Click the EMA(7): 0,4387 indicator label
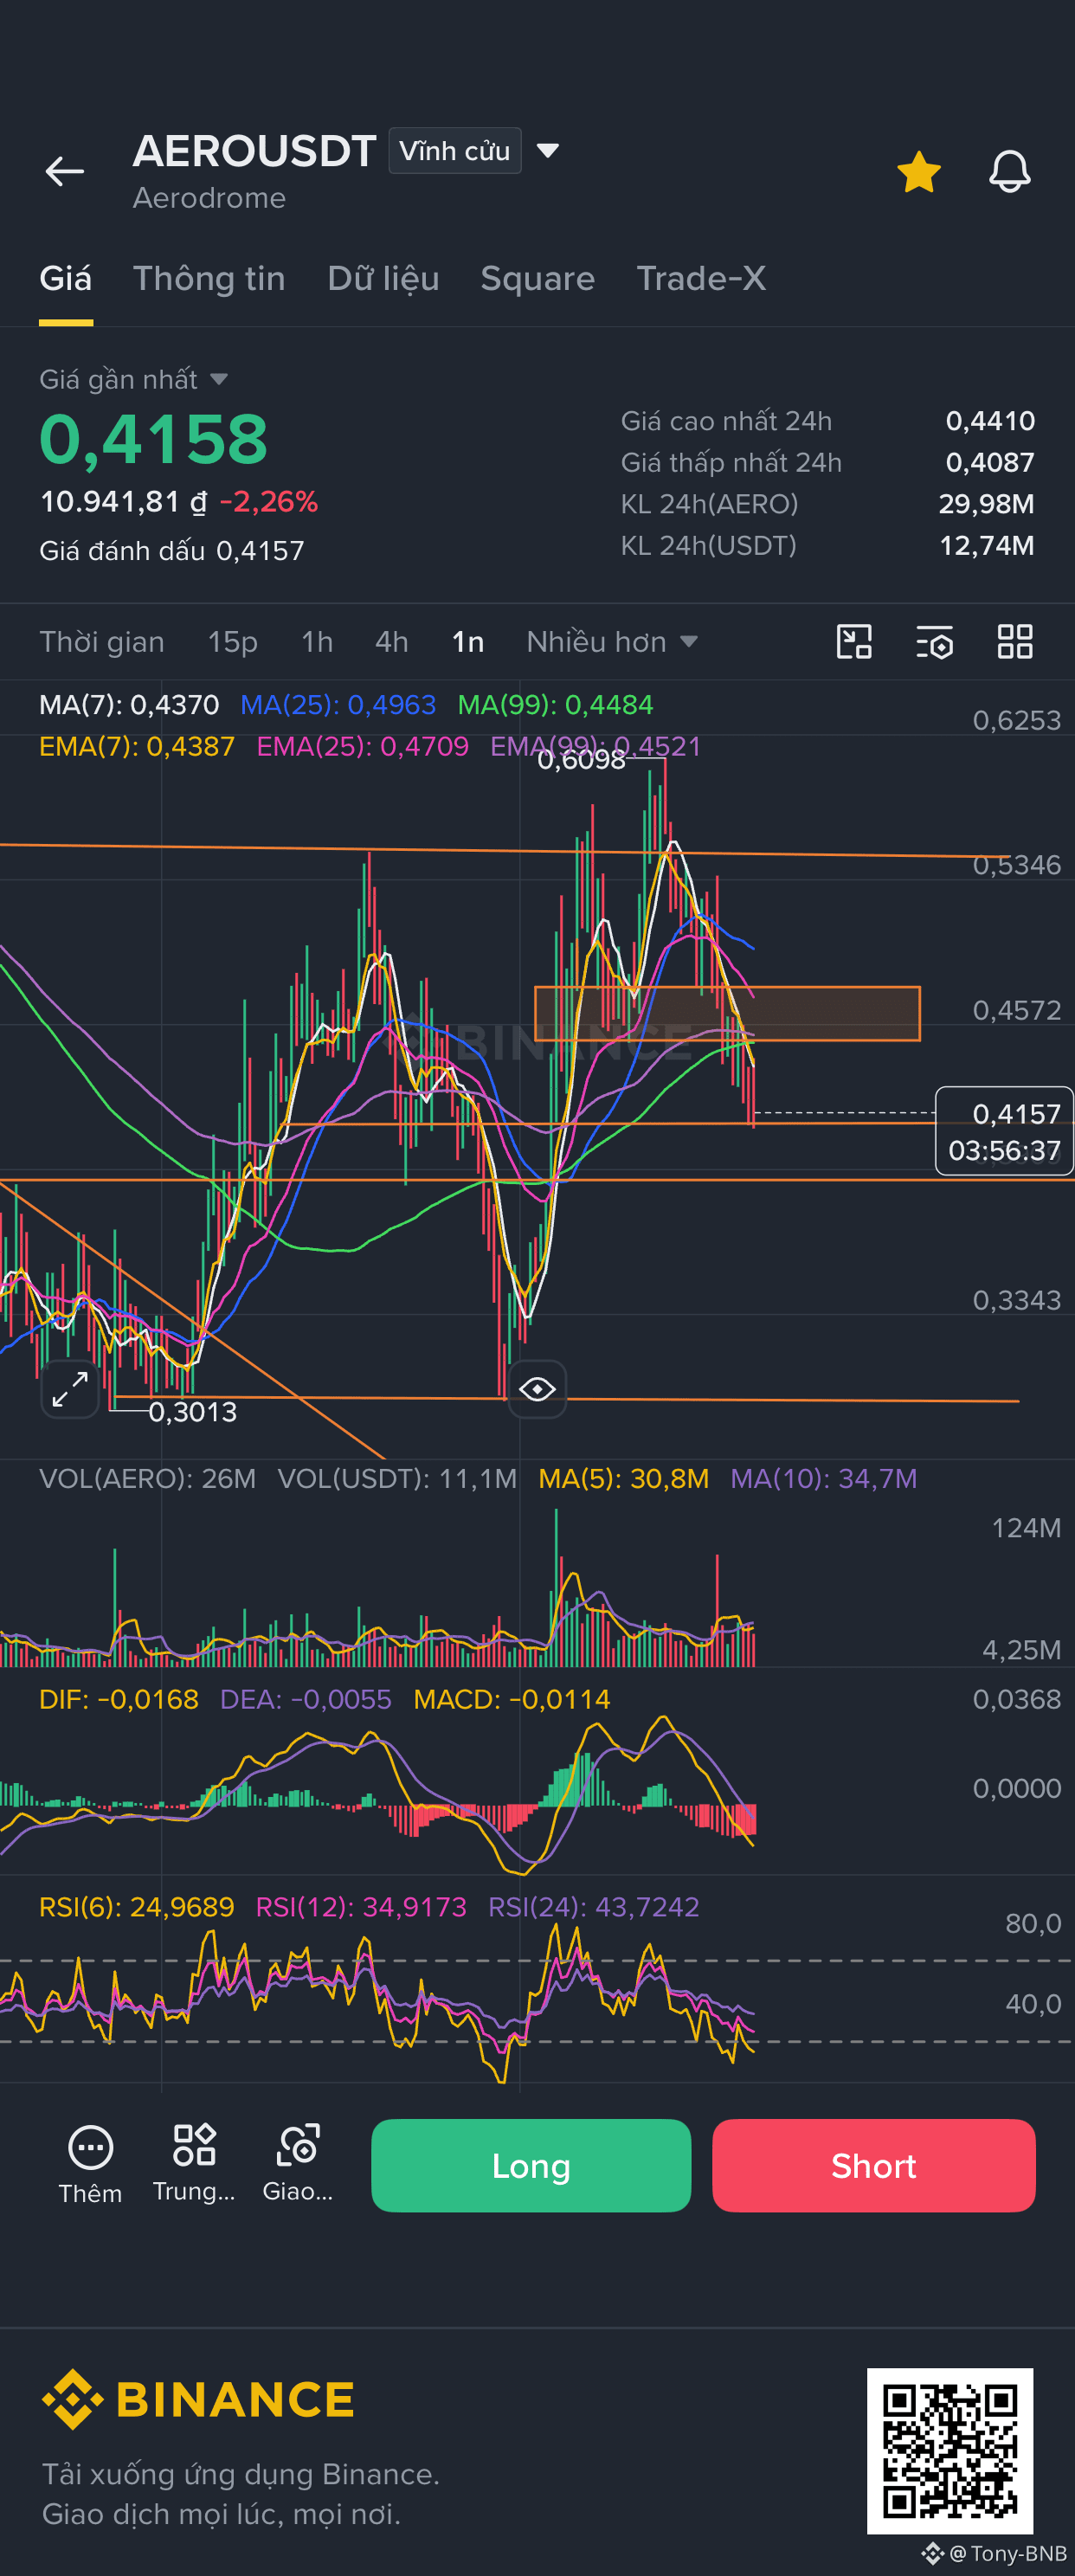 point(137,746)
